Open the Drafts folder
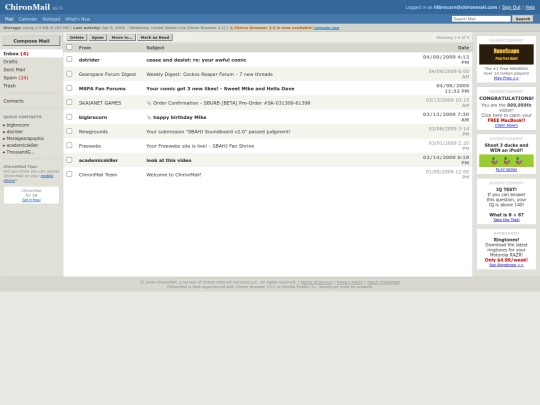Screen dimensions: 540x405 point(10,62)
